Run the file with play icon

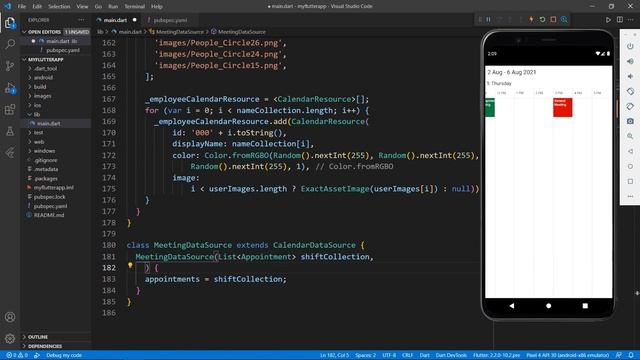608,20
